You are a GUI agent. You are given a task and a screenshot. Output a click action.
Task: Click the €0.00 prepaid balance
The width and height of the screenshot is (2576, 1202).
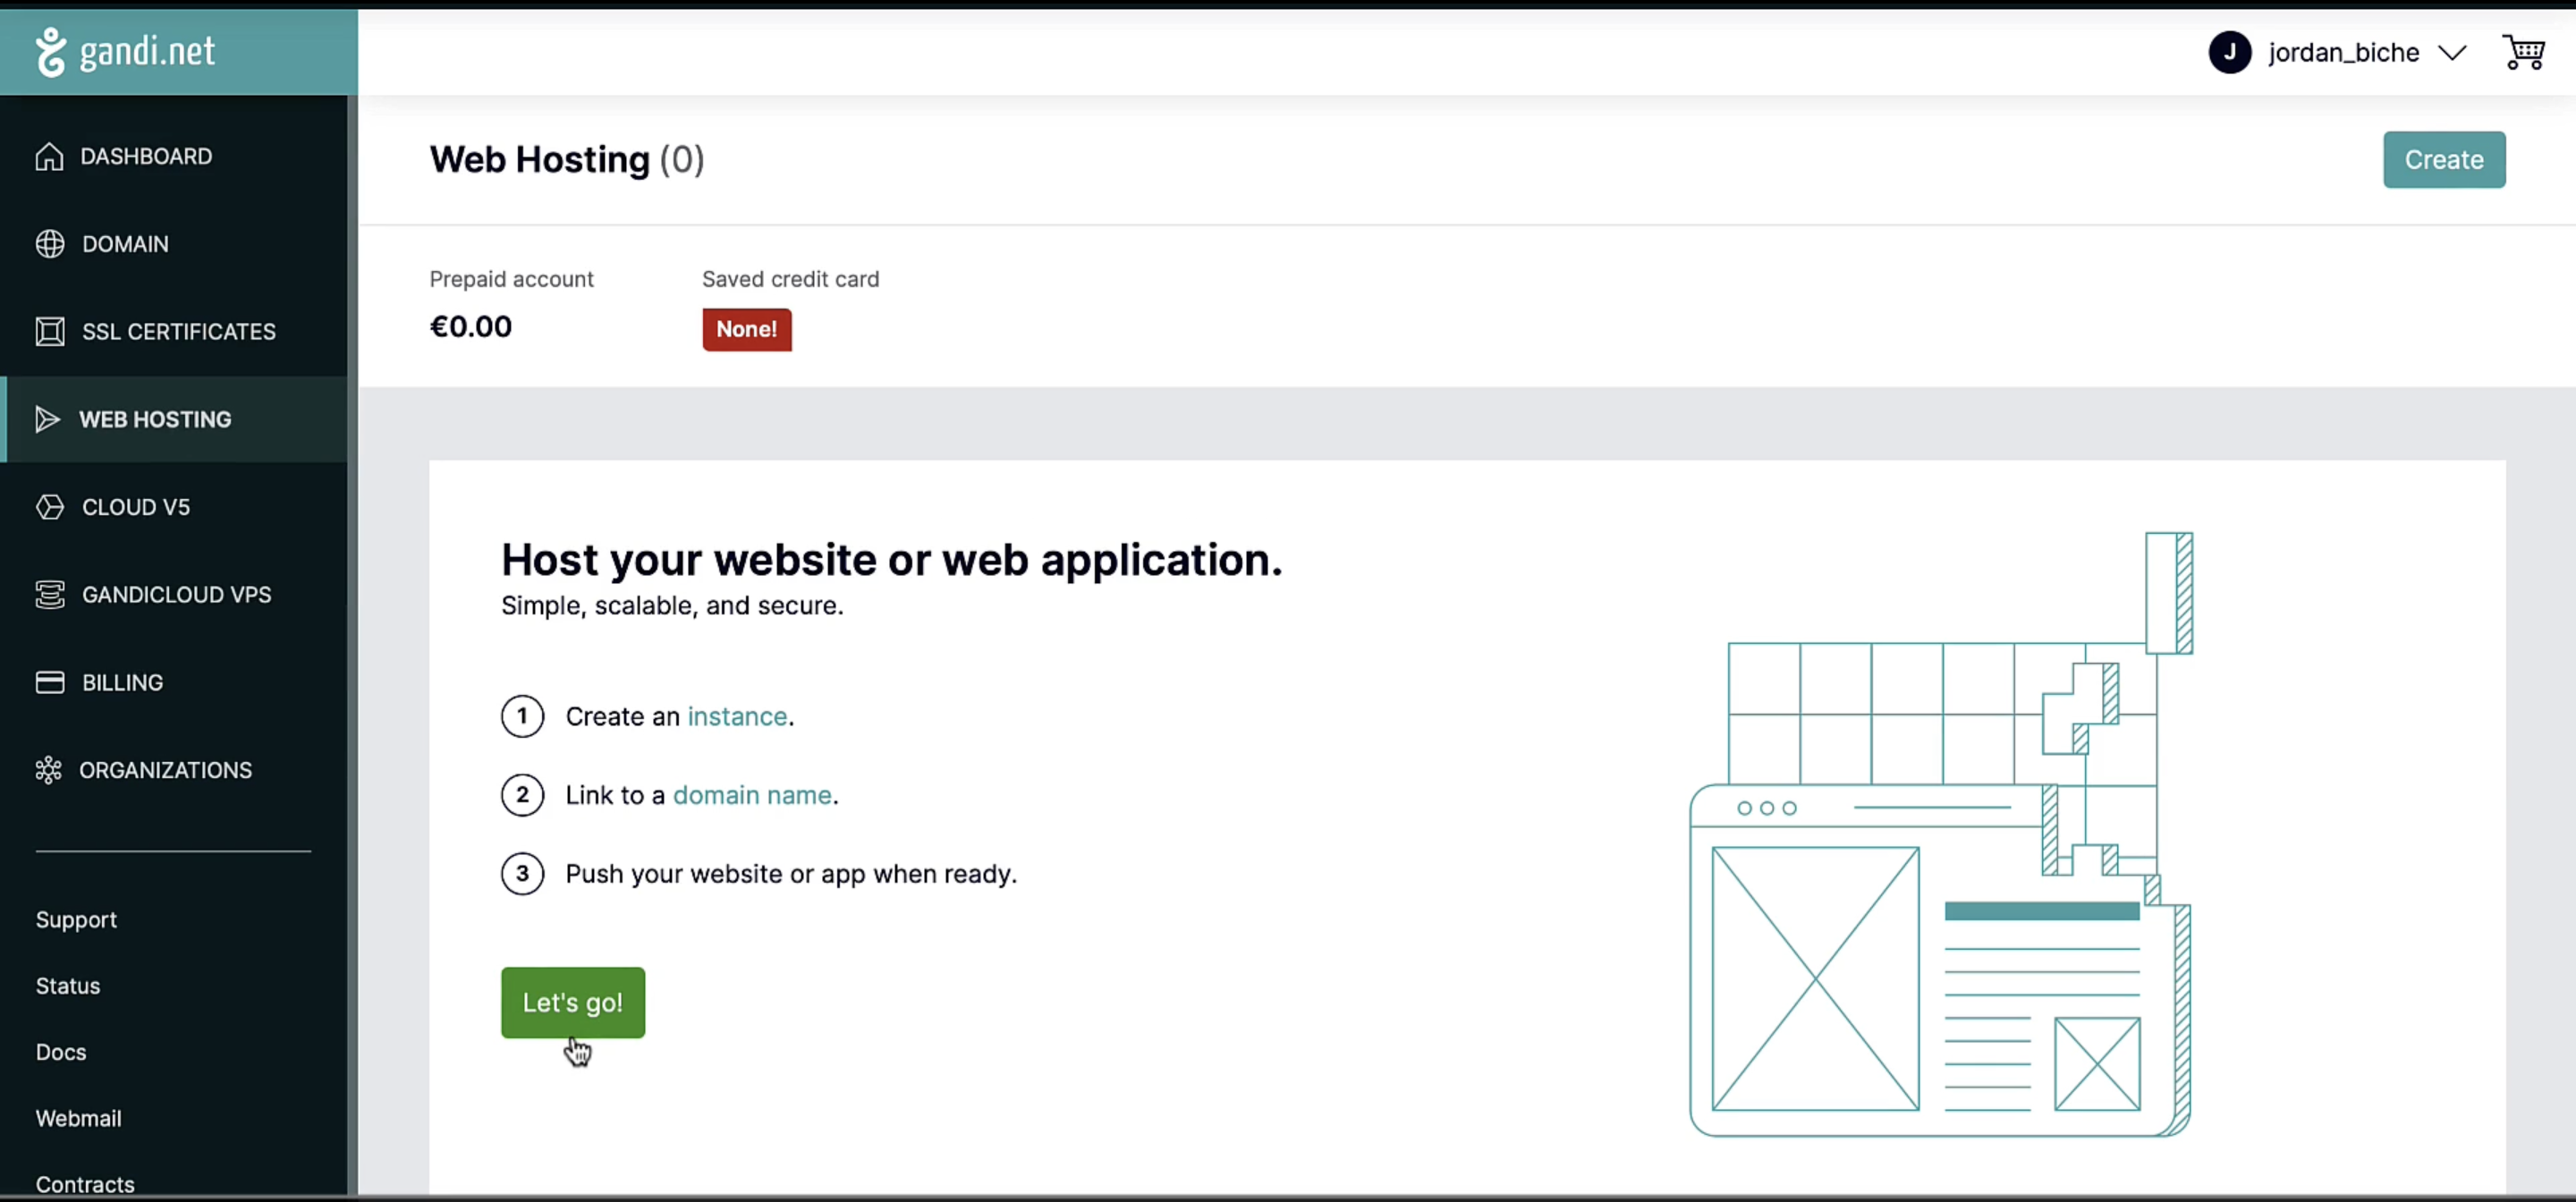[x=471, y=327]
